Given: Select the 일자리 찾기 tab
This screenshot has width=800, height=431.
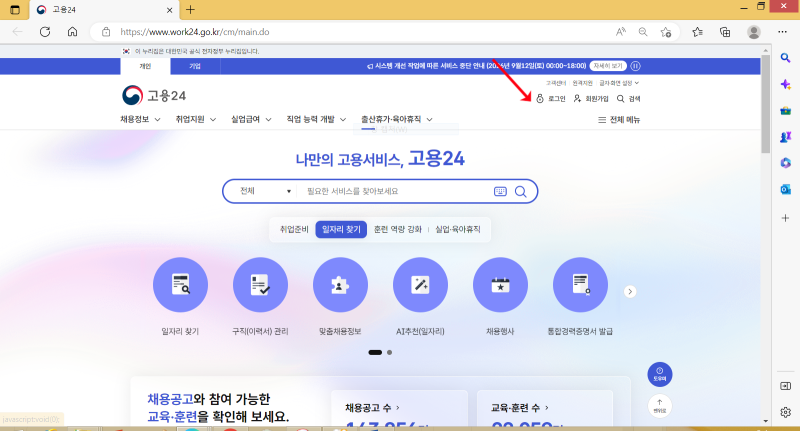Looking at the screenshot, I should pos(341,230).
